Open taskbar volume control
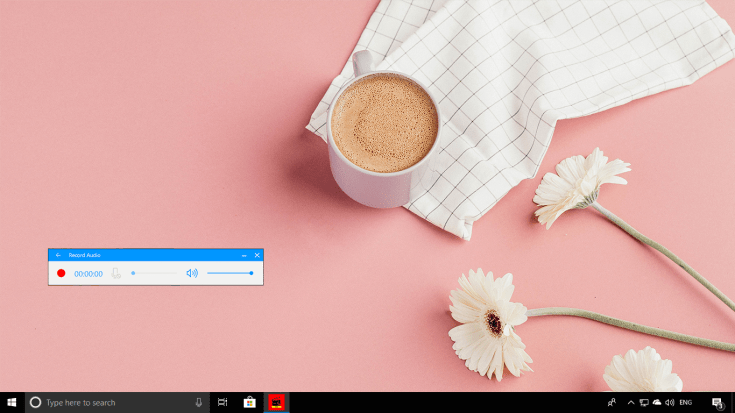735x413 pixels. [669, 402]
